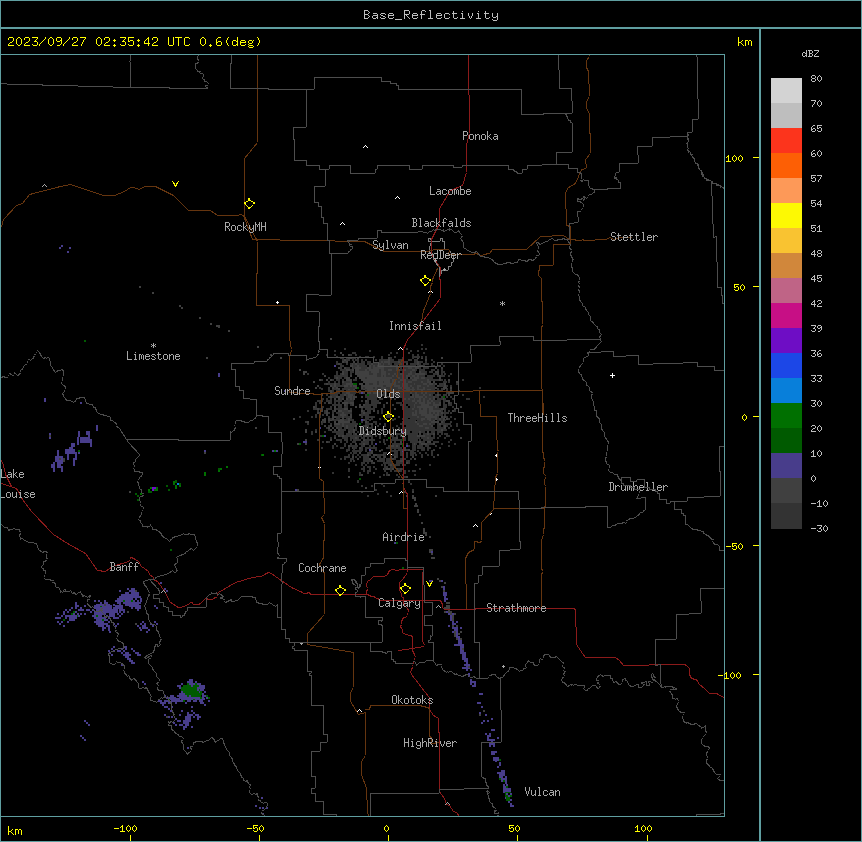Click the dBZ legend heading

click(x=810, y=54)
